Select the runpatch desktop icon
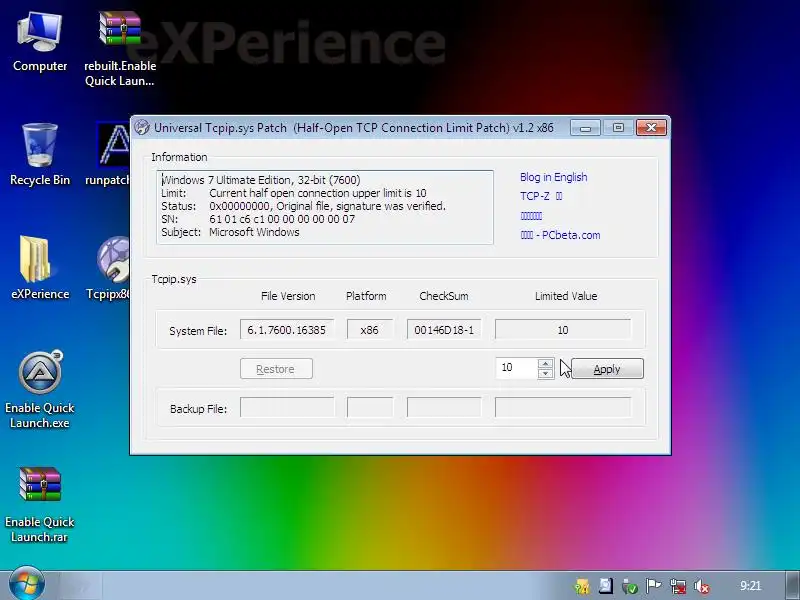The height and width of the screenshot is (600, 800). point(113,155)
